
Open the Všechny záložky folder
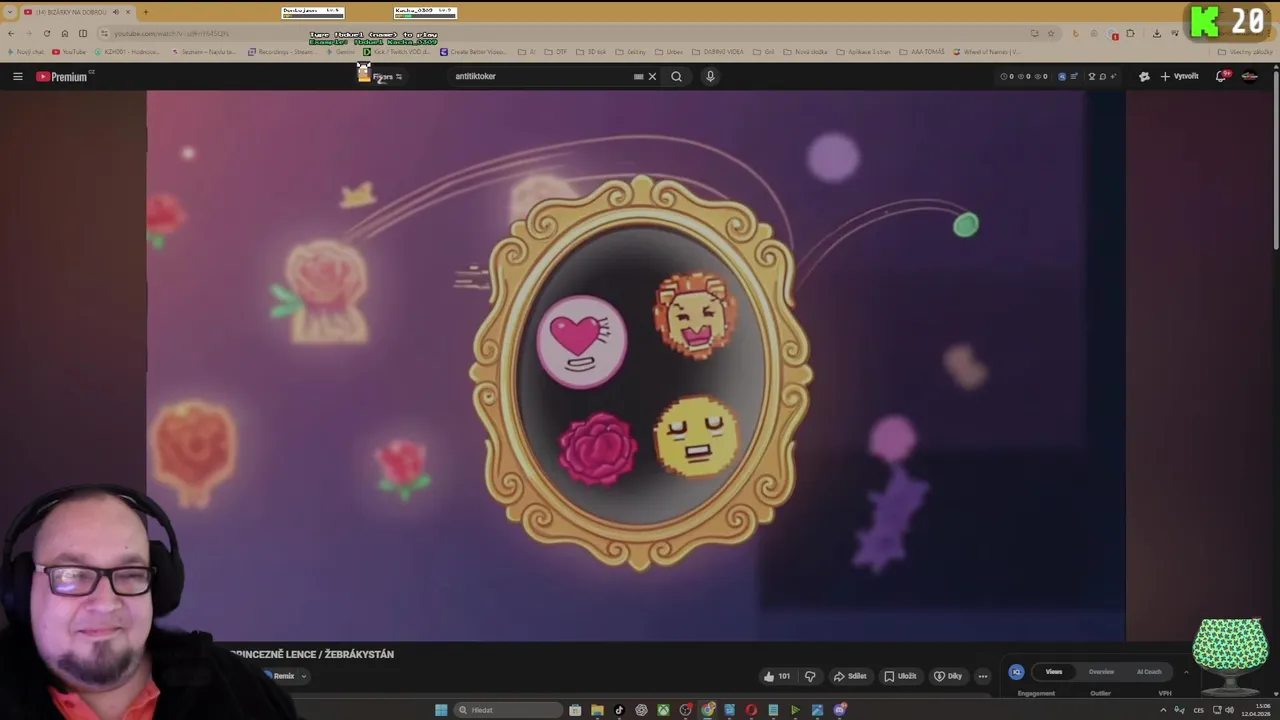pos(1245,52)
